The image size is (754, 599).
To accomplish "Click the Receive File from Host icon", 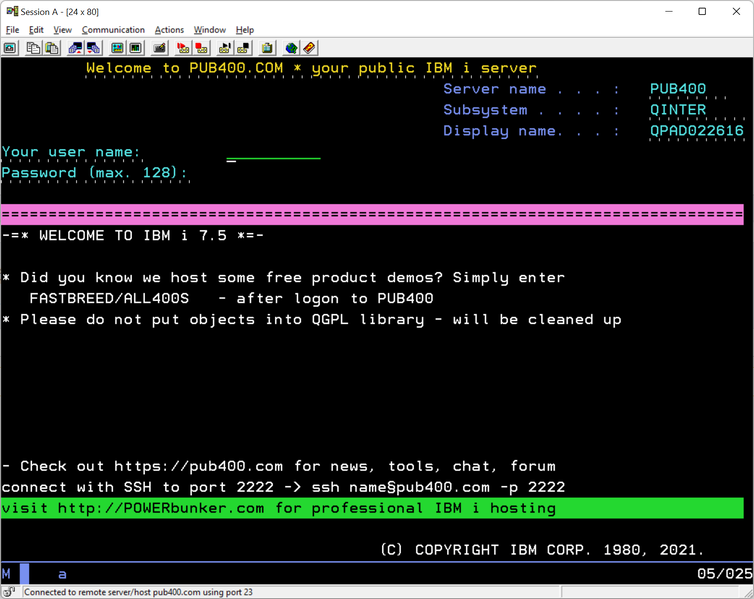I will (93, 48).
